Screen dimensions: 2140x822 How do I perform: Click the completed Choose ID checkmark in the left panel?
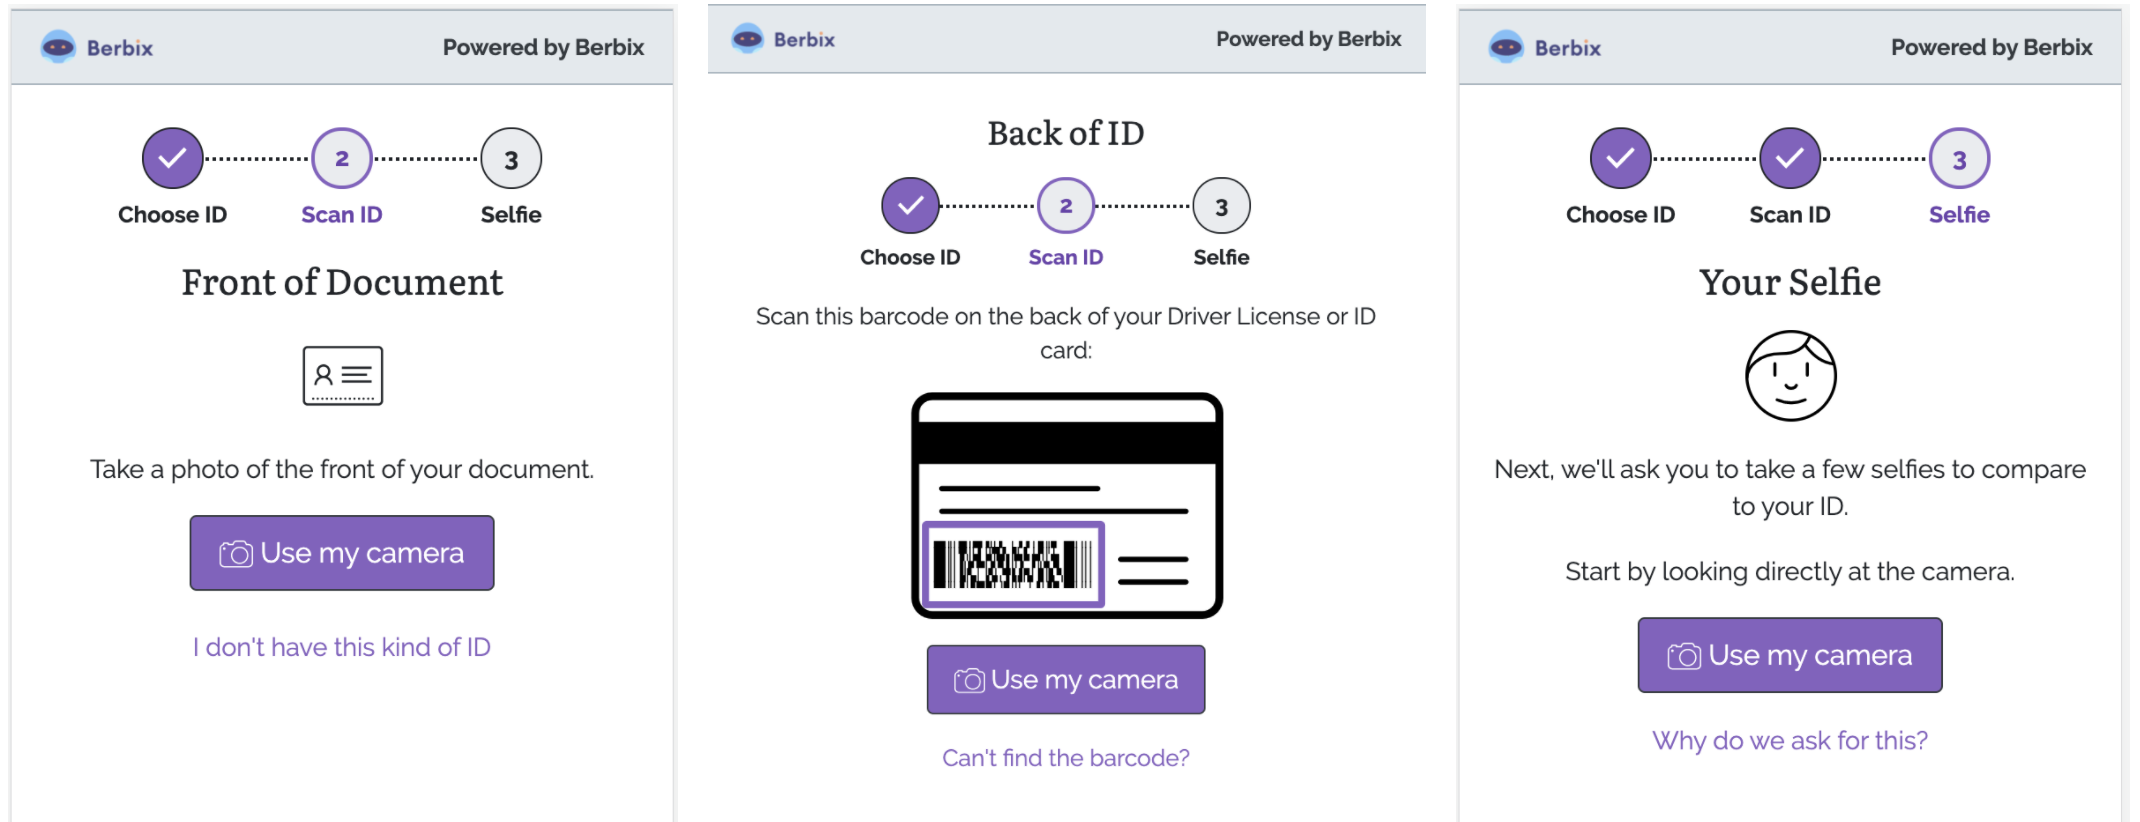click(172, 158)
